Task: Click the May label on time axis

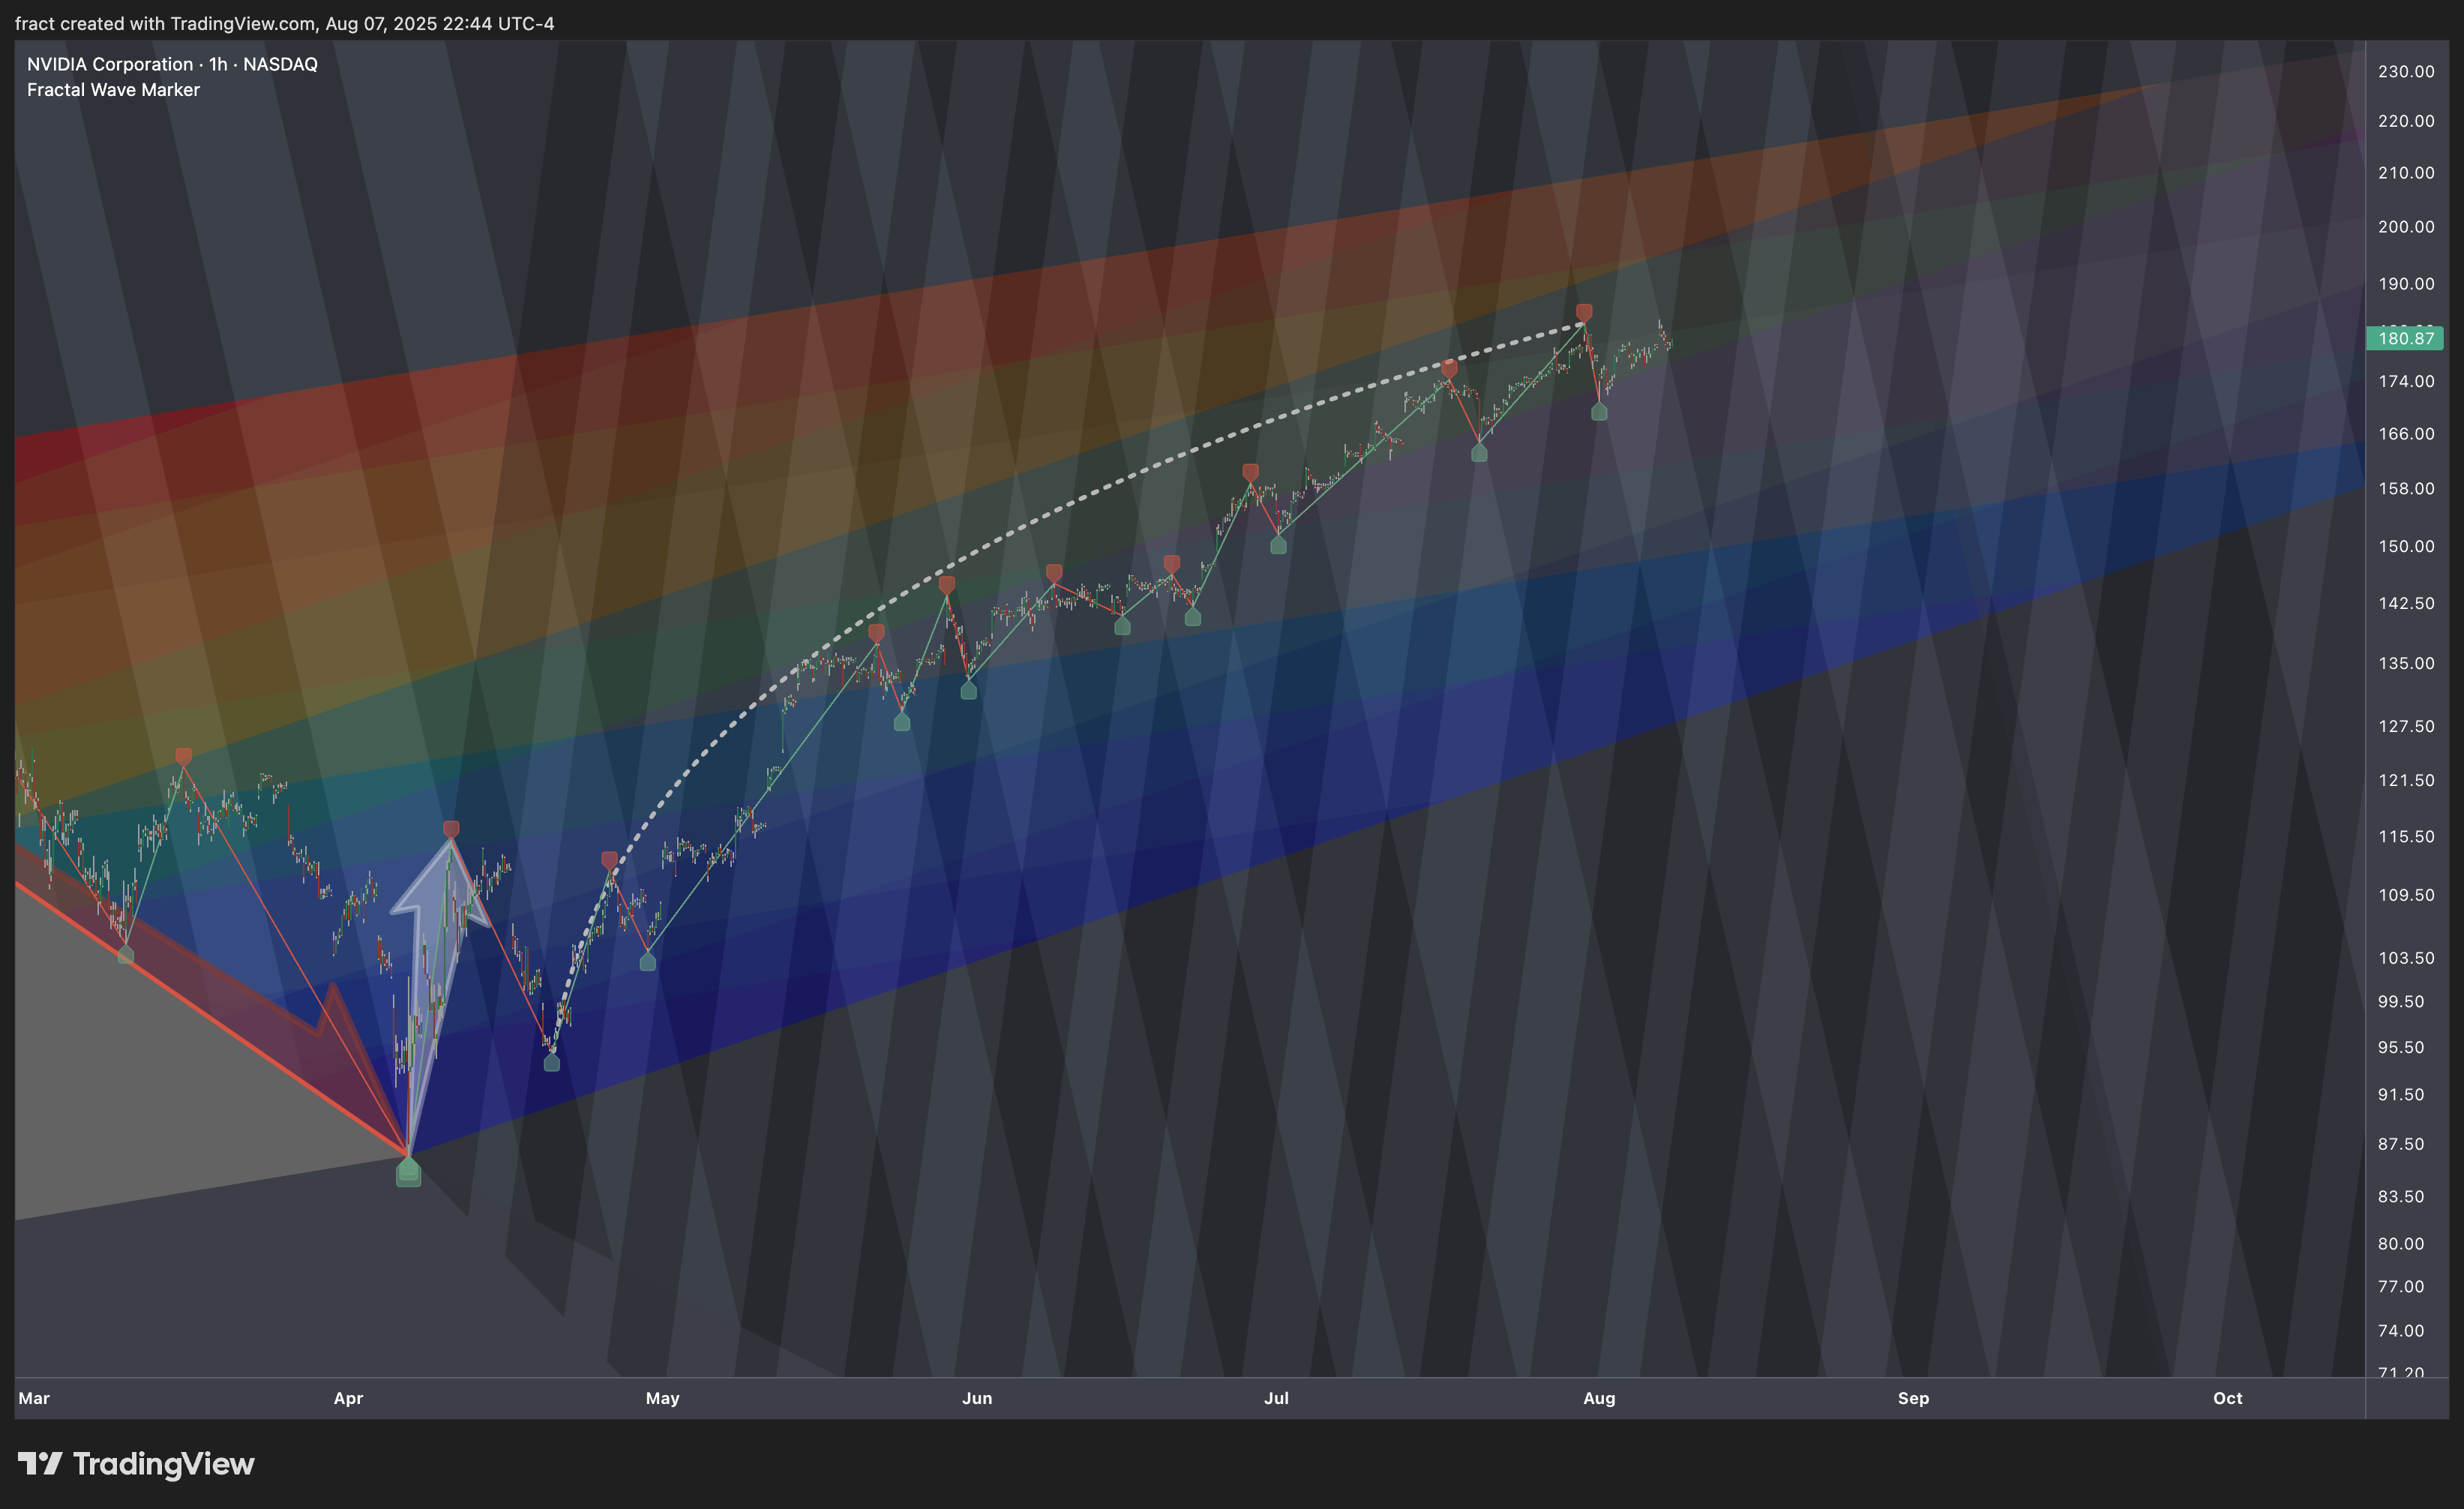Action: pyautogui.click(x=662, y=1398)
